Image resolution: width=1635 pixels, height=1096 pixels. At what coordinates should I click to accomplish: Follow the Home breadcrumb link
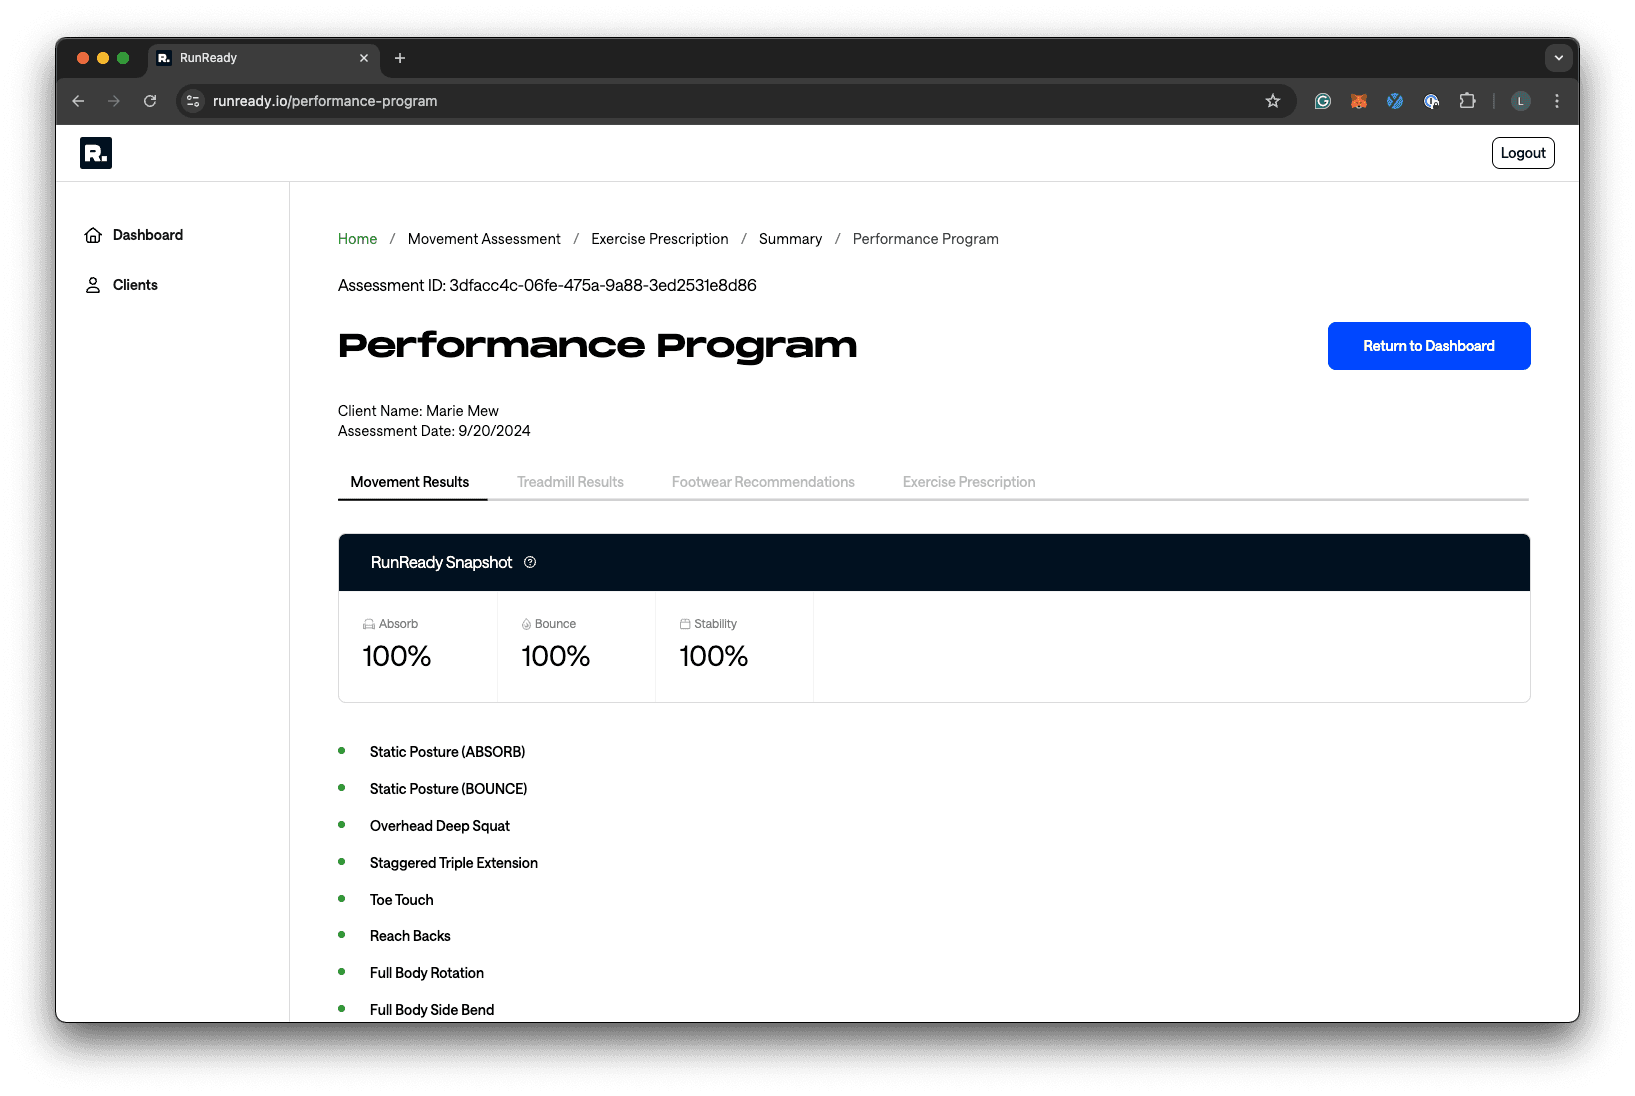coord(357,239)
